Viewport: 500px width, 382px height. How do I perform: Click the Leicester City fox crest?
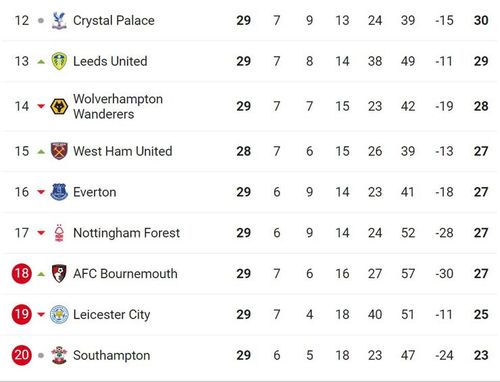[59, 314]
